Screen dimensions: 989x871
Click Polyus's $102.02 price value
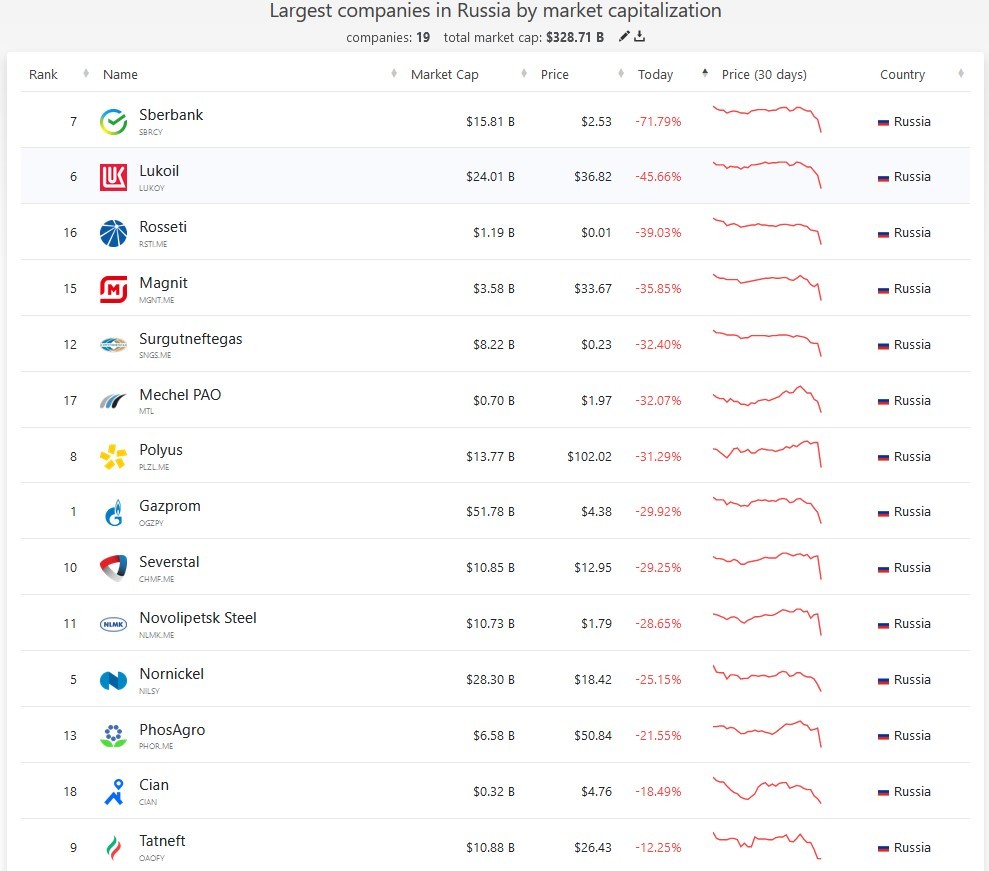(589, 457)
